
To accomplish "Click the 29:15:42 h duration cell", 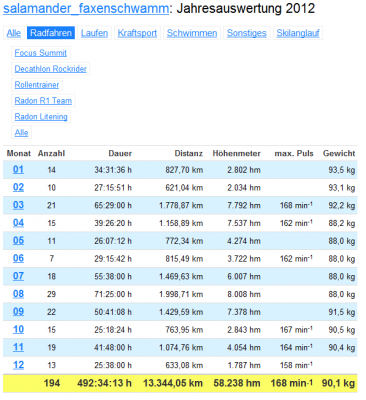I will click(113, 259).
